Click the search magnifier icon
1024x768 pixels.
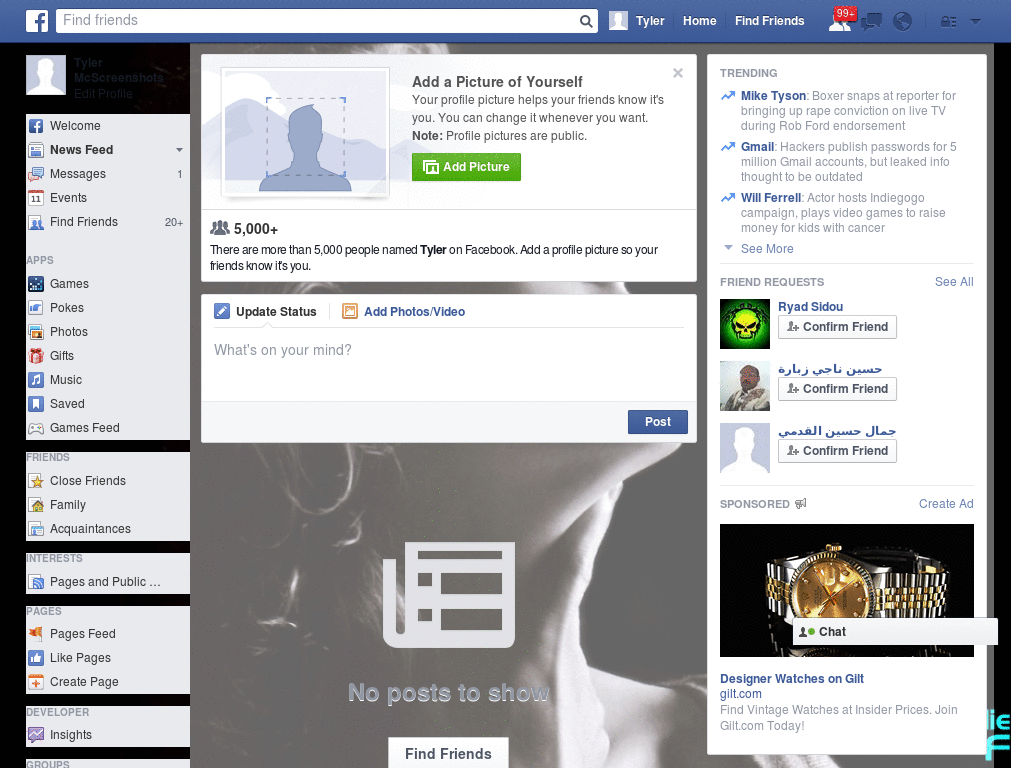click(x=586, y=21)
